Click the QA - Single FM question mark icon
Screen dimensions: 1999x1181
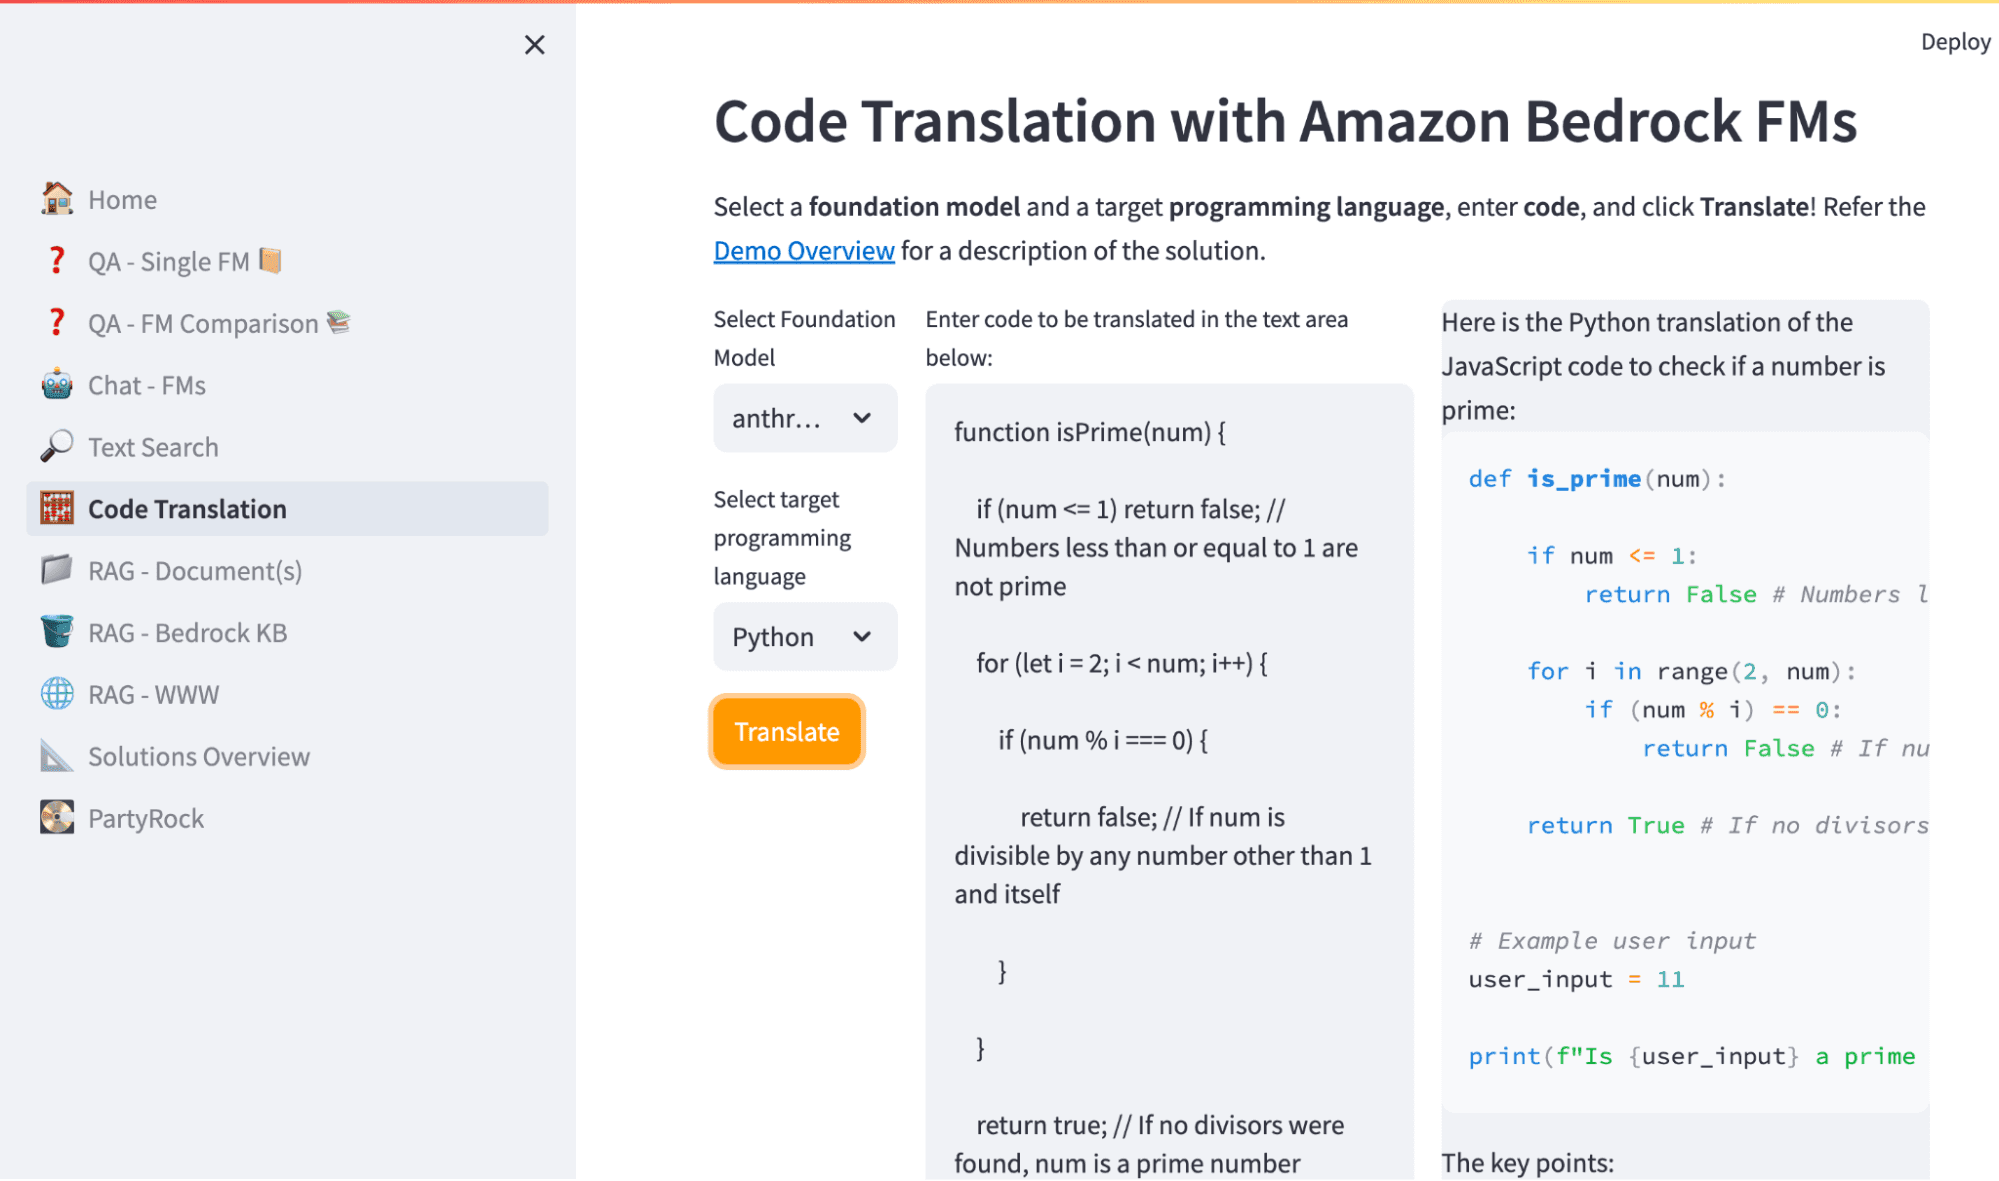click(55, 261)
